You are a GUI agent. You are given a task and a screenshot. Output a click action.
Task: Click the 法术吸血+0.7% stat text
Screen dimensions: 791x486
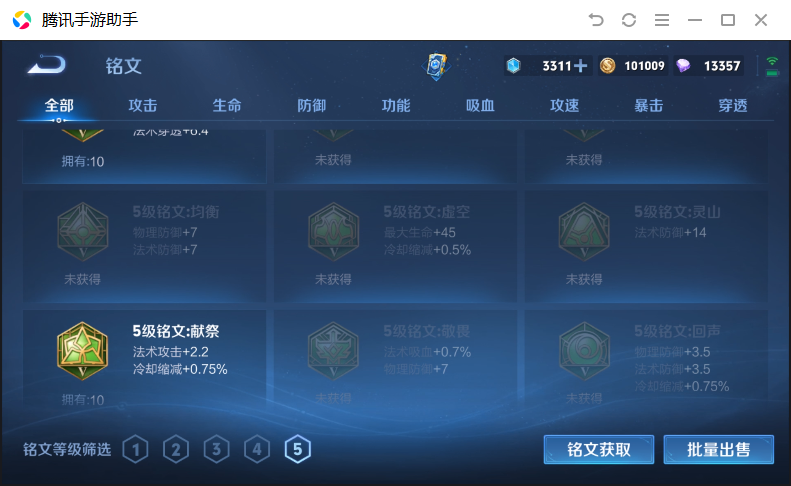tap(427, 351)
